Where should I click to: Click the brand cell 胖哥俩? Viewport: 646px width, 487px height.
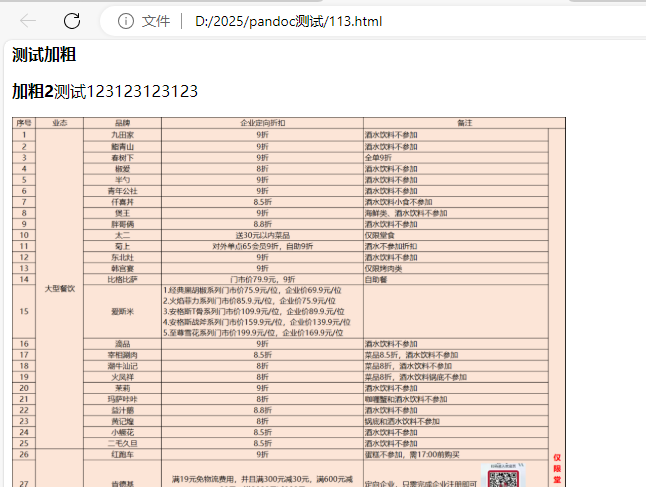122,224
